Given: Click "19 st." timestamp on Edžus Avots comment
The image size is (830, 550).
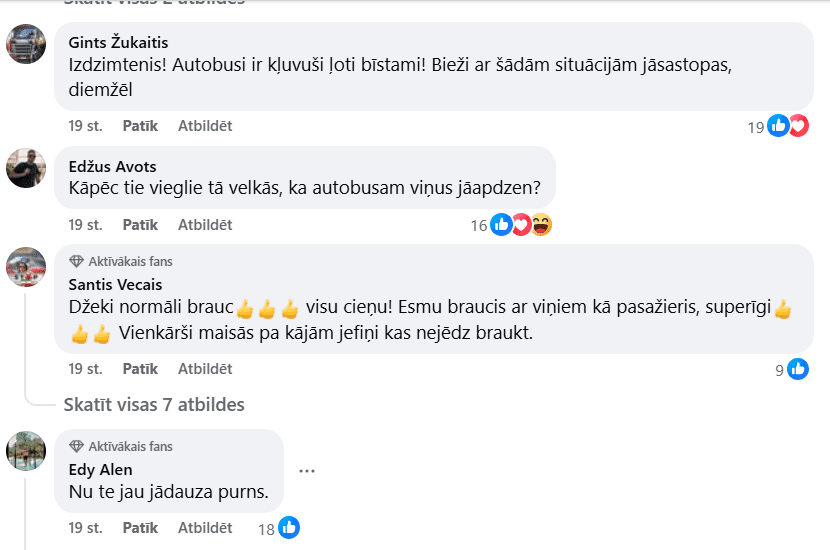Looking at the screenshot, I should coord(85,225).
